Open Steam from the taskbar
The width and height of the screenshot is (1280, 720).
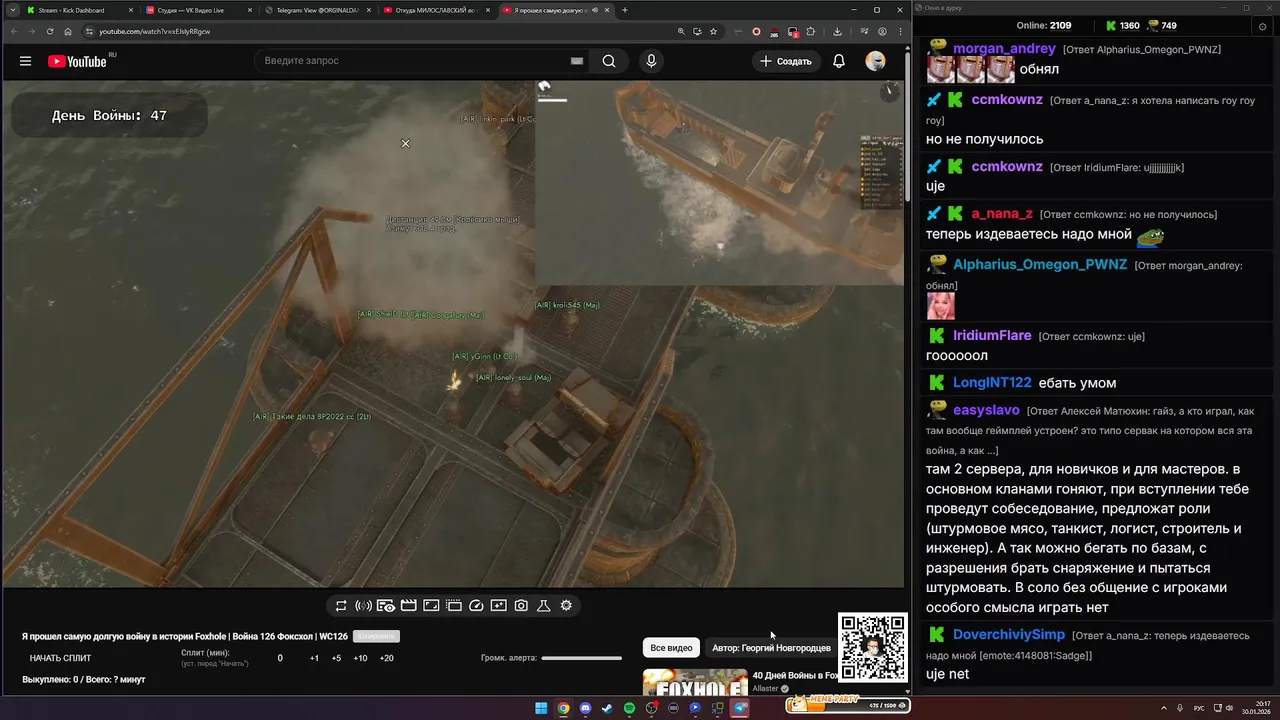(607, 708)
